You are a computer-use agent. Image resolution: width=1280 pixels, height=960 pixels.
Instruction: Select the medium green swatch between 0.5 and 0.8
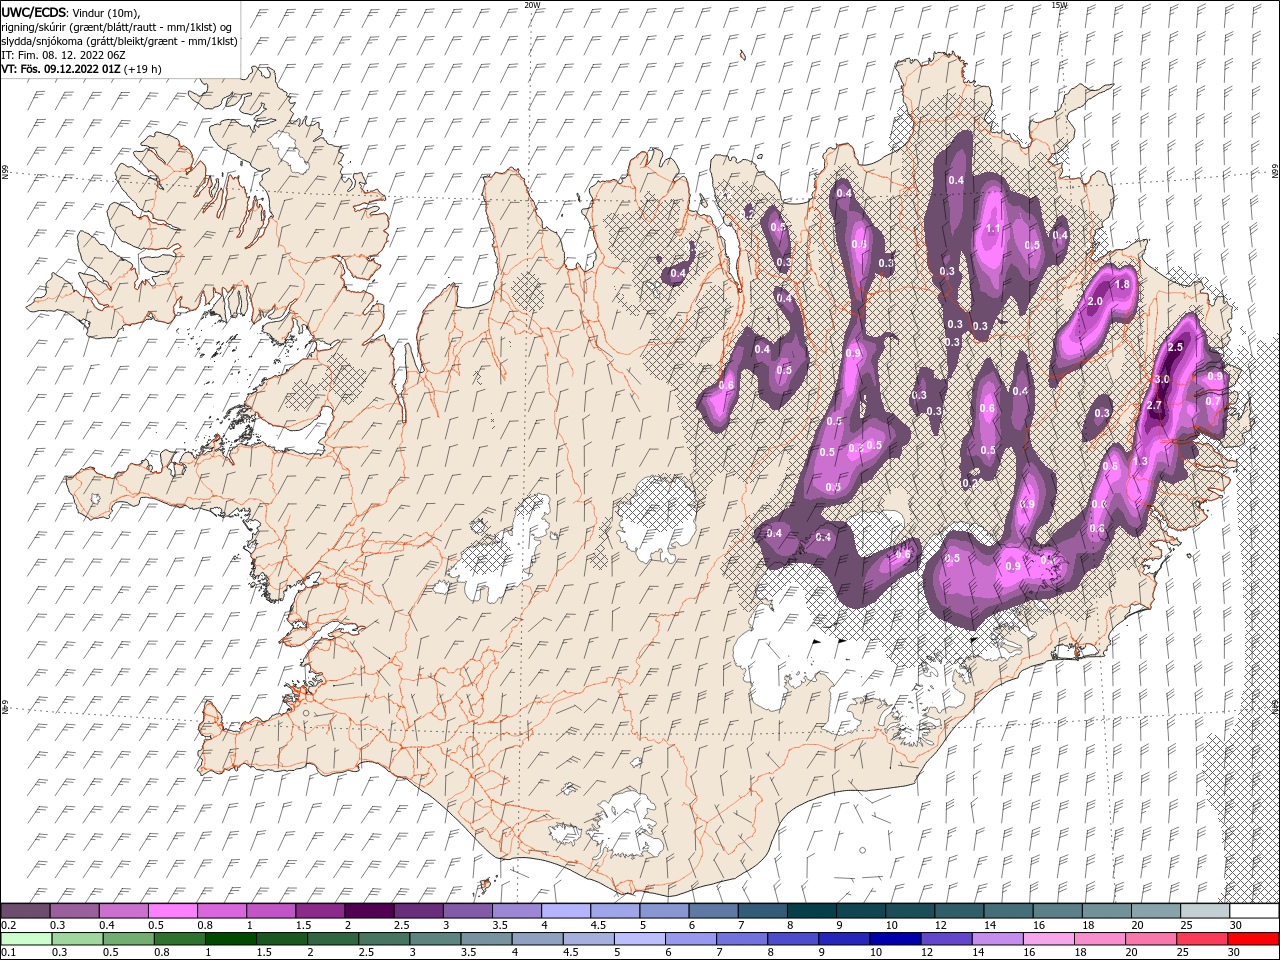pos(128,939)
